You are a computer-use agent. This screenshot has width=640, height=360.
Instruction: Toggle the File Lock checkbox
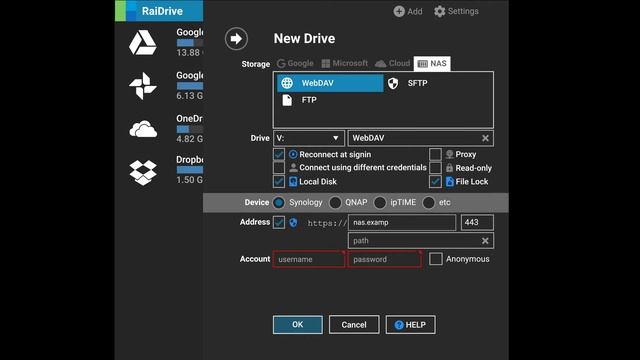pyautogui.click(x=435, y=182)
